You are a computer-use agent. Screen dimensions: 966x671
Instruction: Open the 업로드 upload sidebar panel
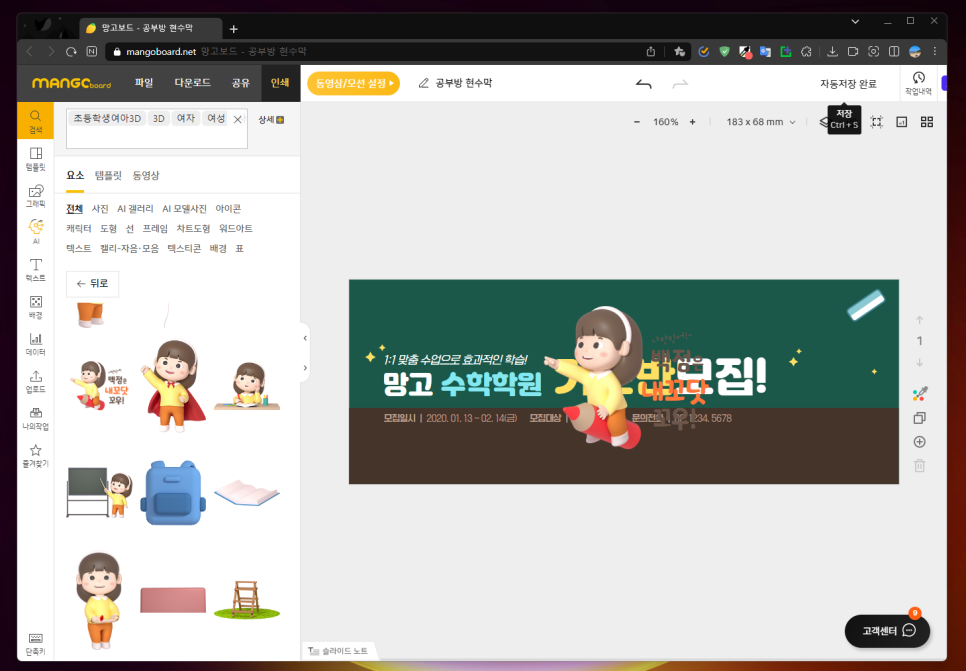coord(36,381)
